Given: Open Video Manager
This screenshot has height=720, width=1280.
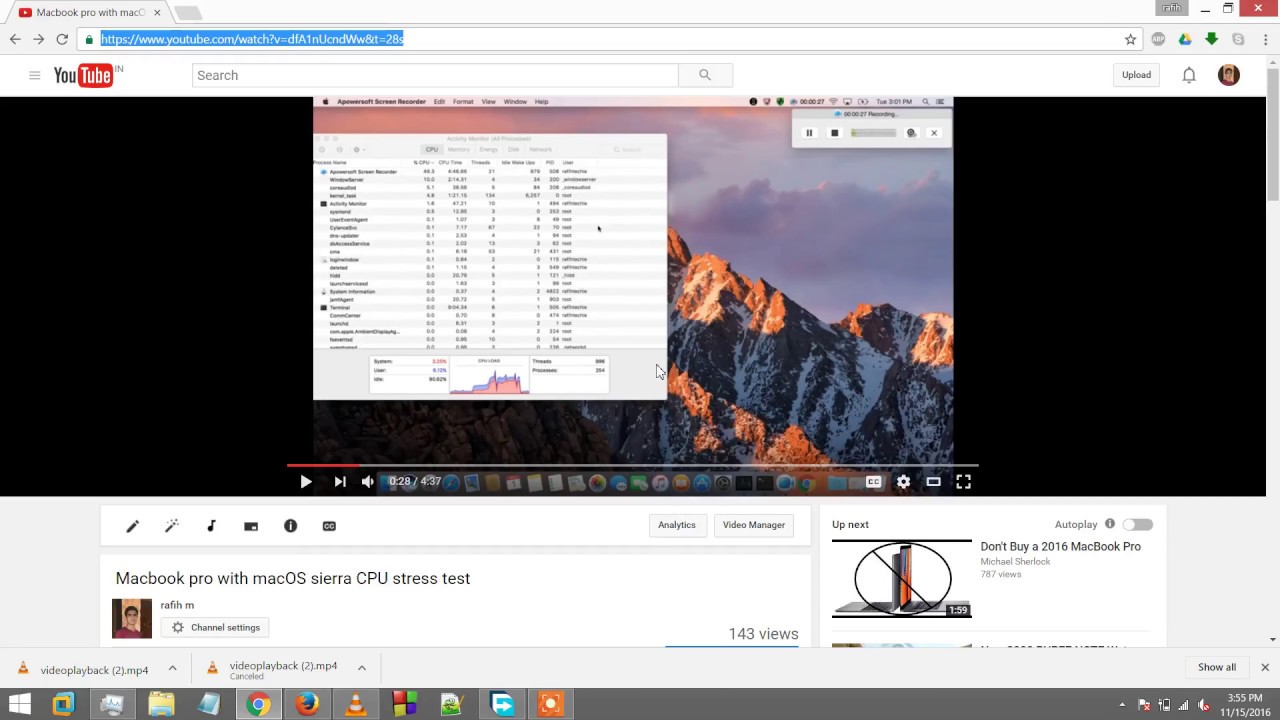Looking at the screenshot, I should [x=754, y=525].
